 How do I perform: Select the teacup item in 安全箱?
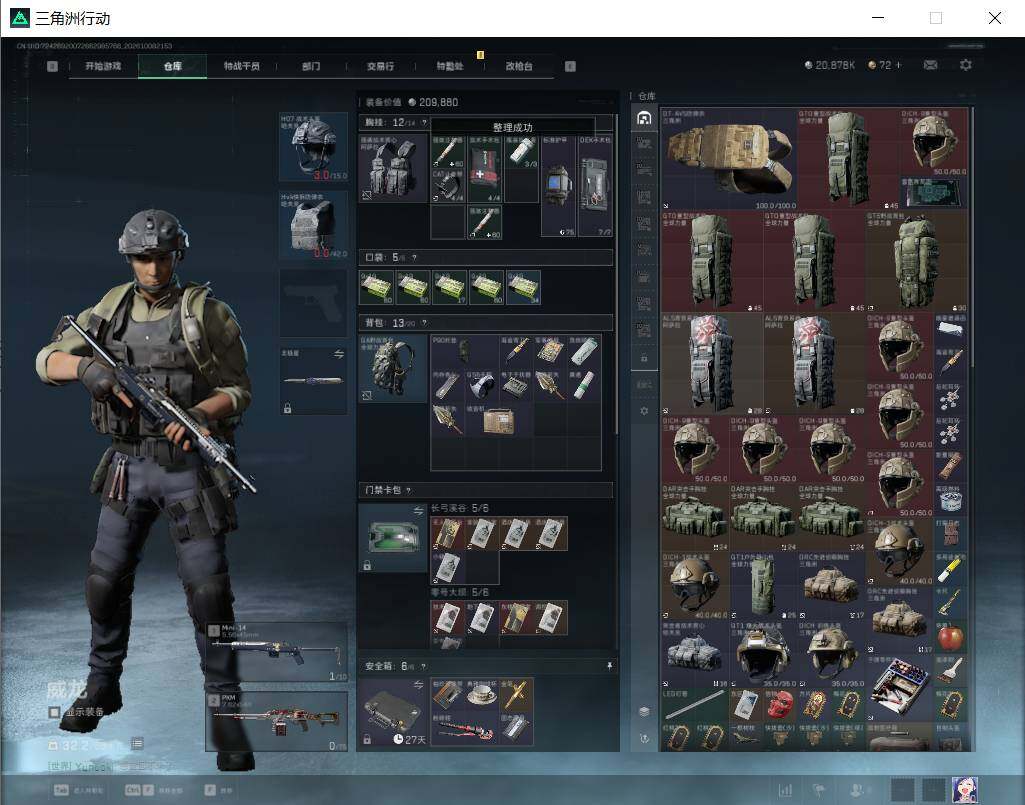(x=482, y=694)
